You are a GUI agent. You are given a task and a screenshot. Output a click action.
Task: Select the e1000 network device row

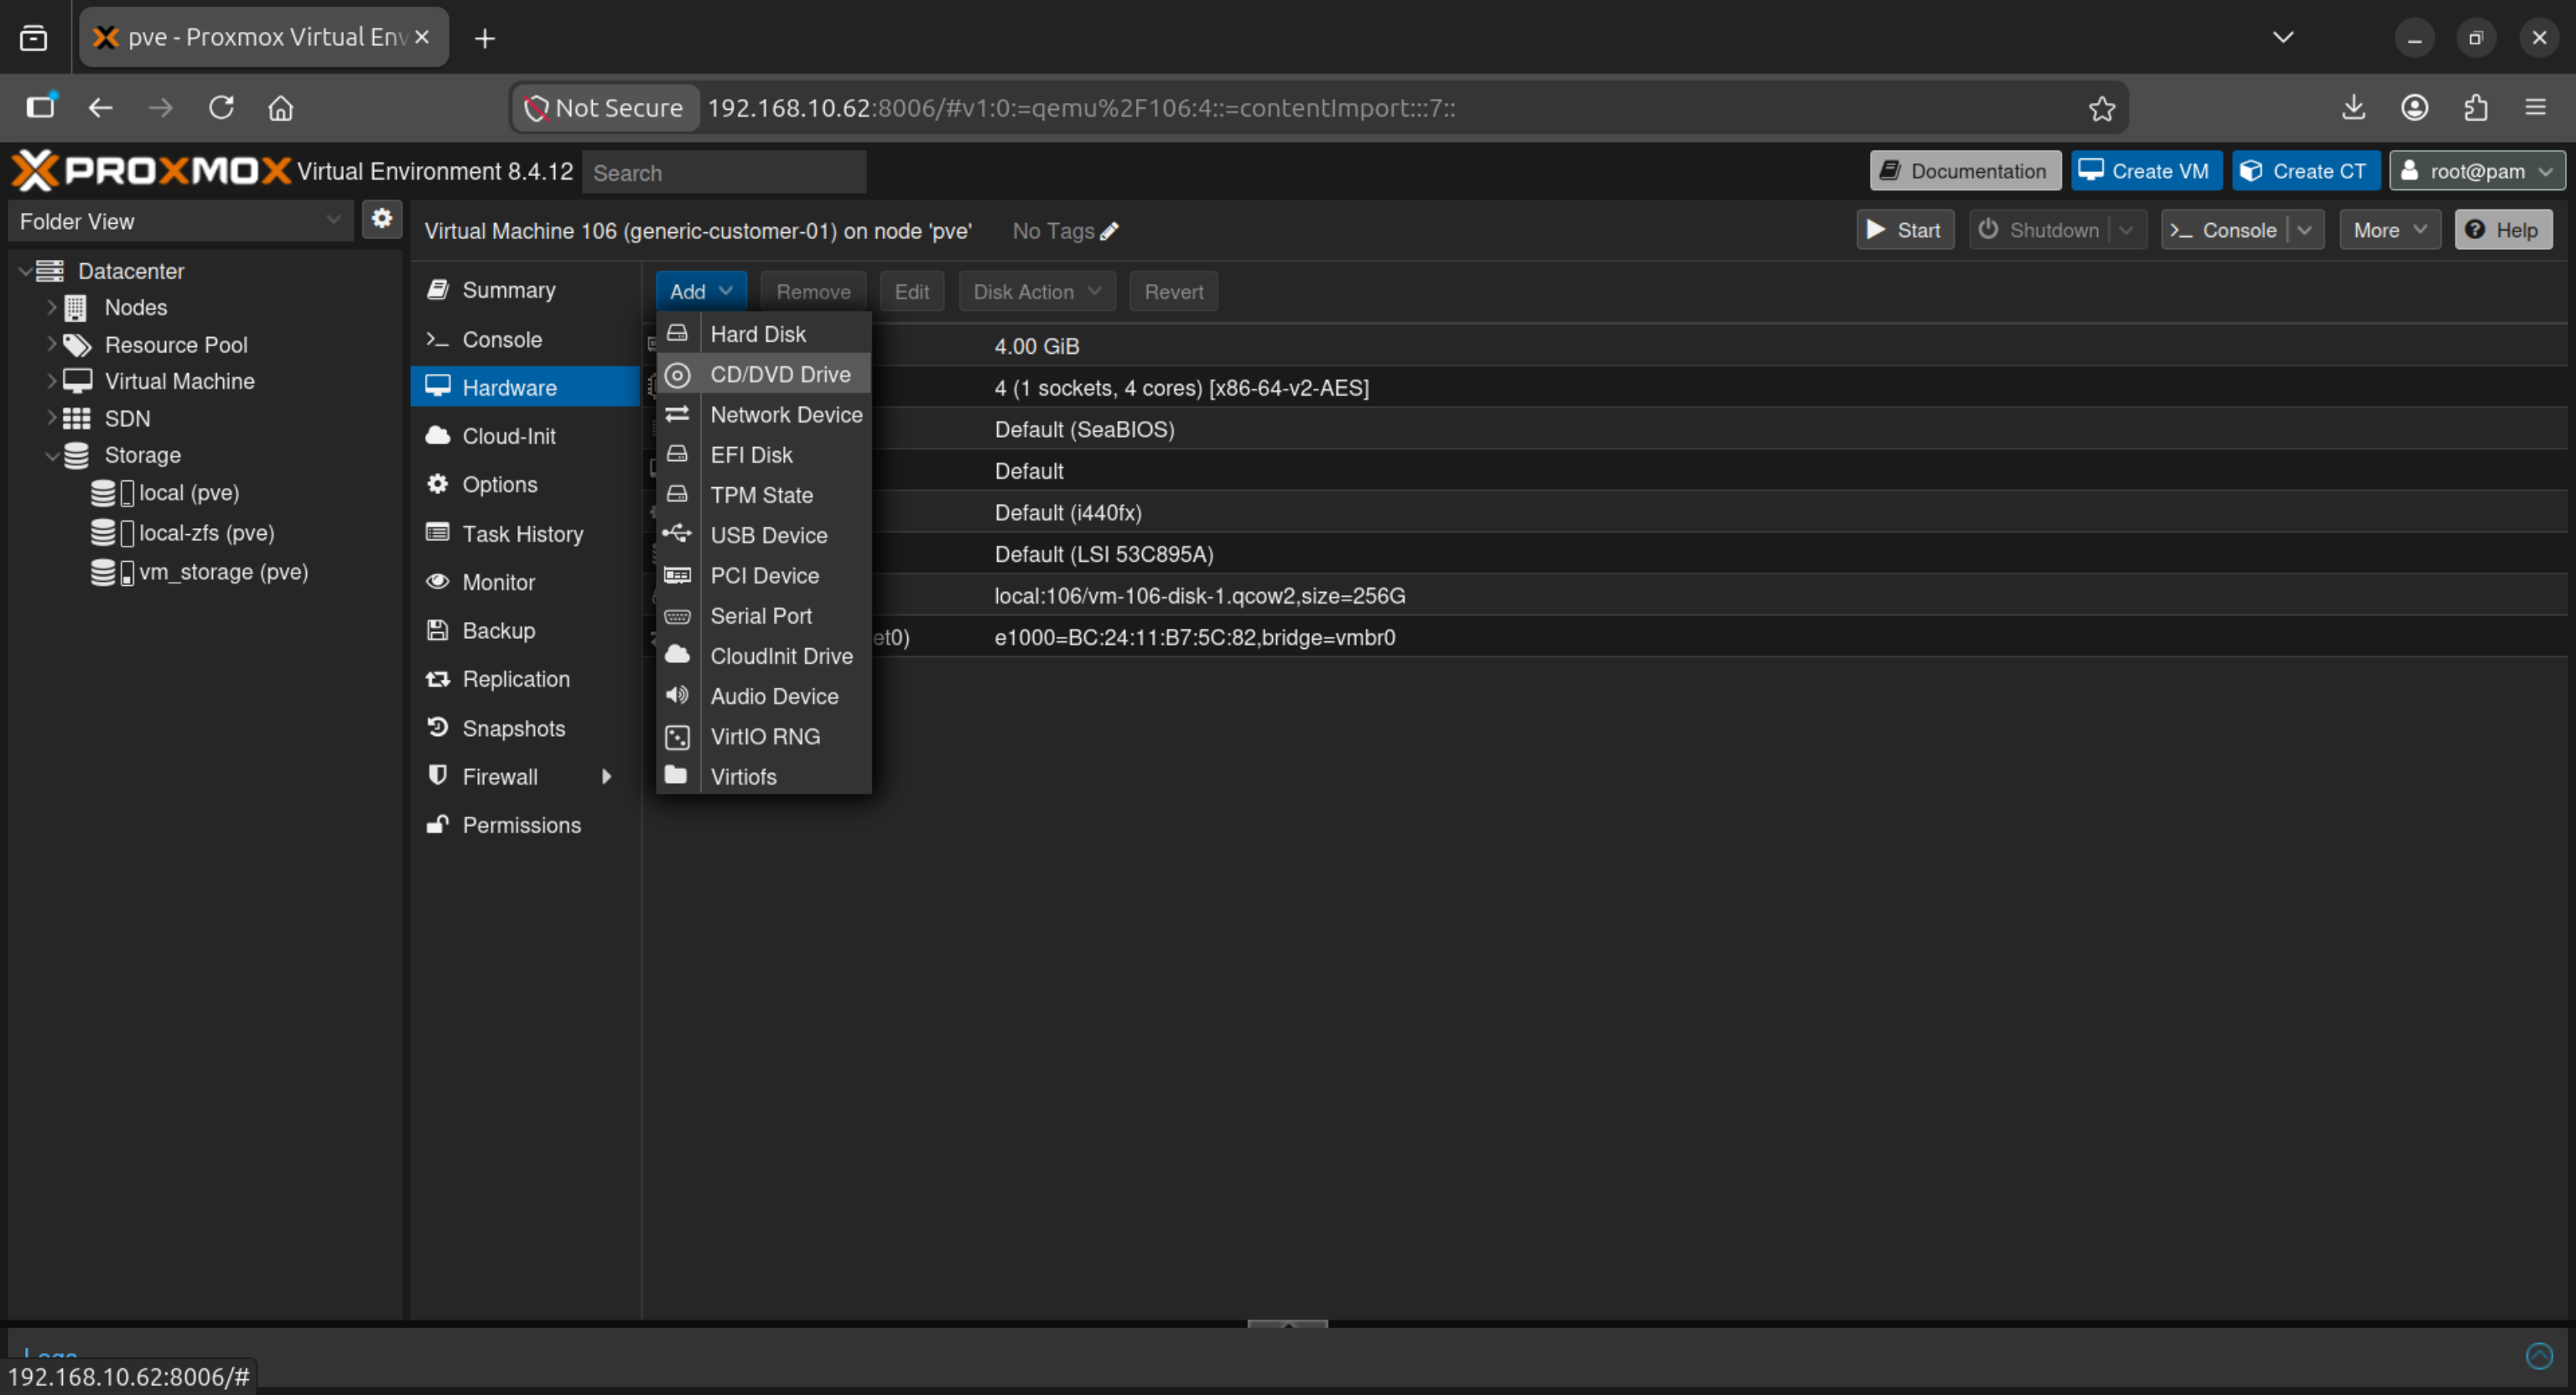(x=1604, y=637)
